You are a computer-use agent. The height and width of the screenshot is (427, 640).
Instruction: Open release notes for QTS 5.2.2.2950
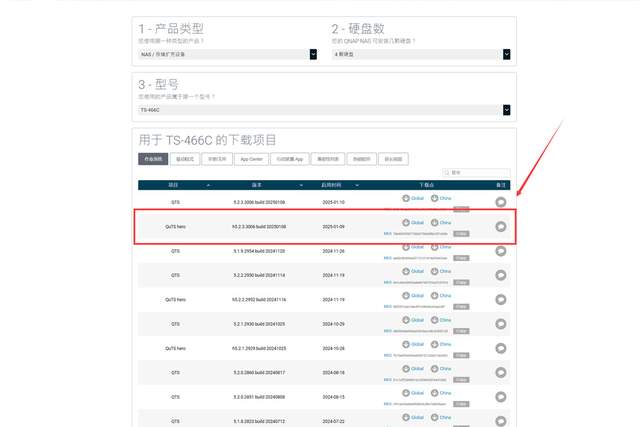pyautogui.click(x=501, y=275)
